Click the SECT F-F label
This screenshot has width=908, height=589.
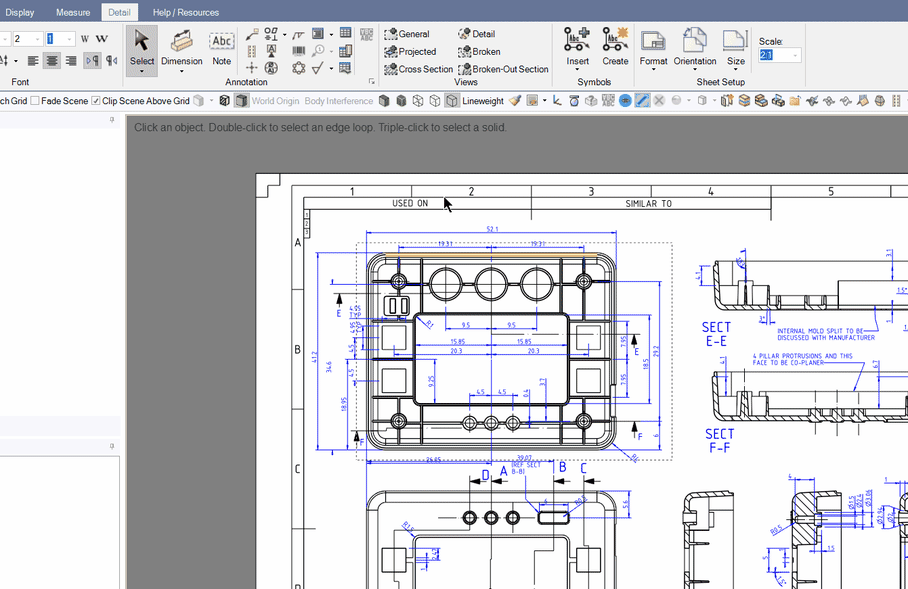coord(720,441)
